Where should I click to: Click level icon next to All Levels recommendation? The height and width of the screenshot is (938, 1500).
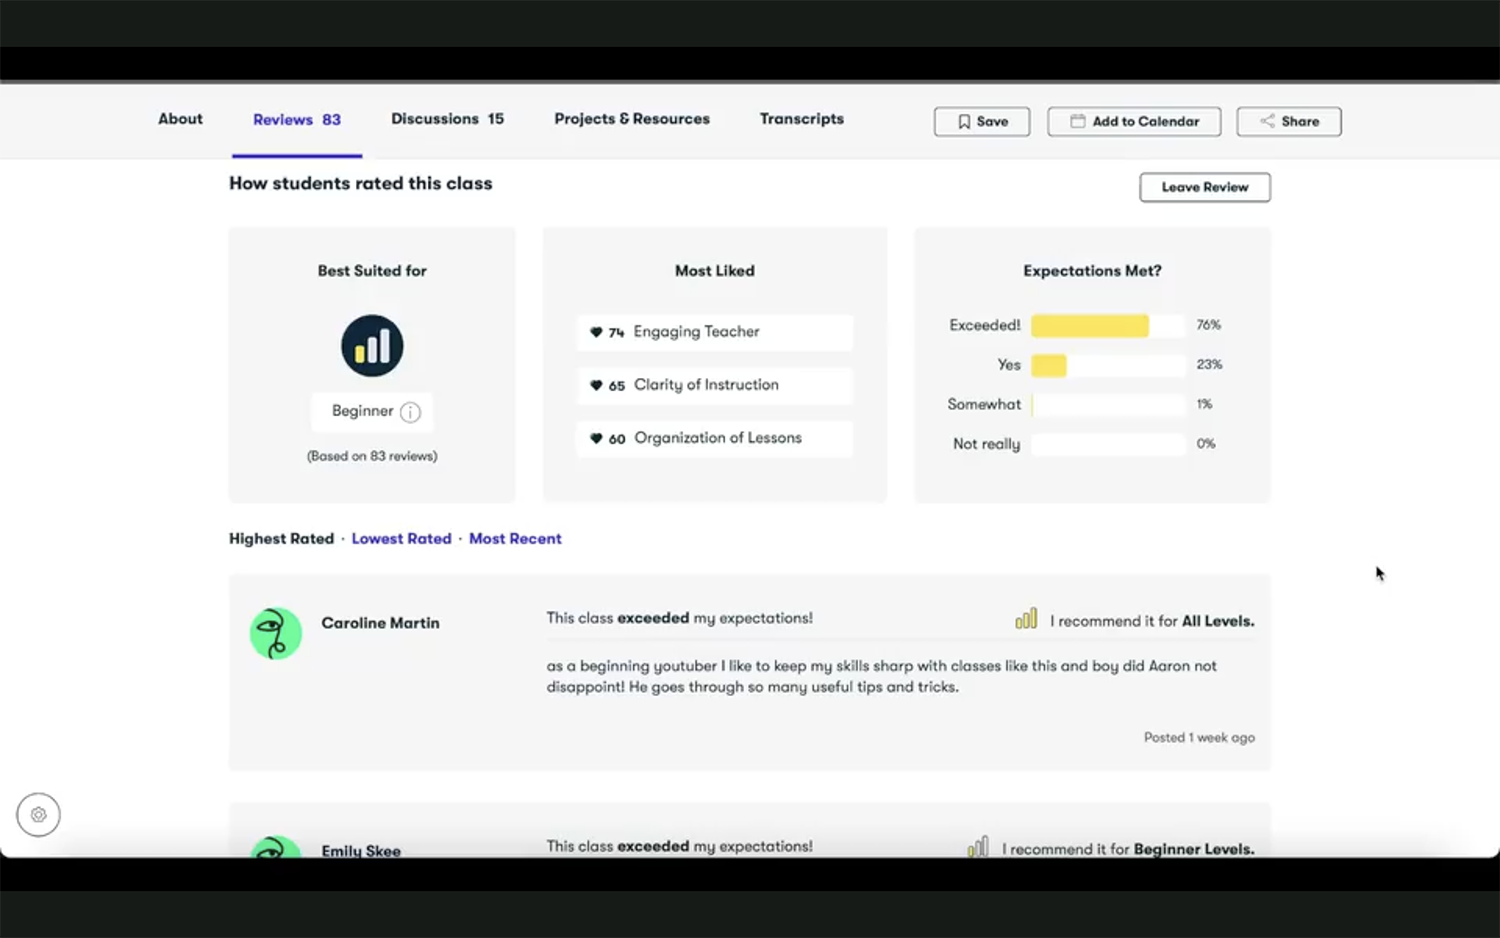1026,620
